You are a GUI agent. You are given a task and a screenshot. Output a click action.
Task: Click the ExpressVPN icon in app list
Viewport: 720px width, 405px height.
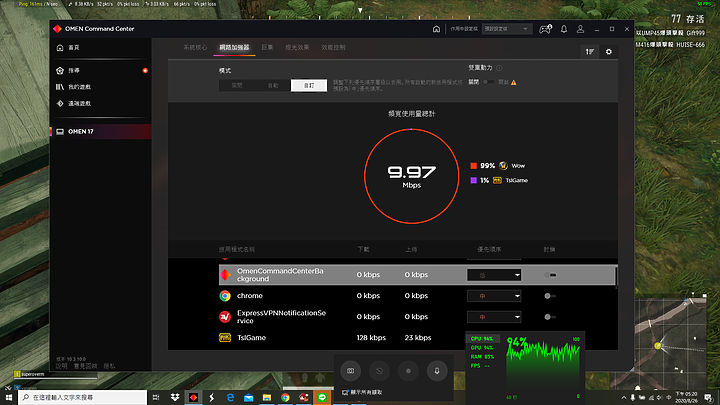click(225, 317)
